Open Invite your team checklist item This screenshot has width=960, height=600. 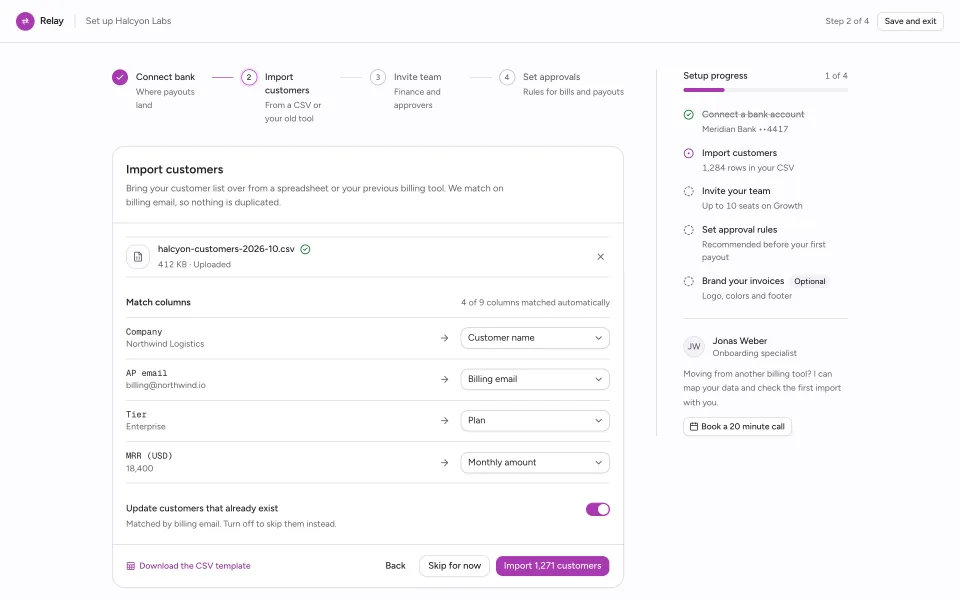736,191
